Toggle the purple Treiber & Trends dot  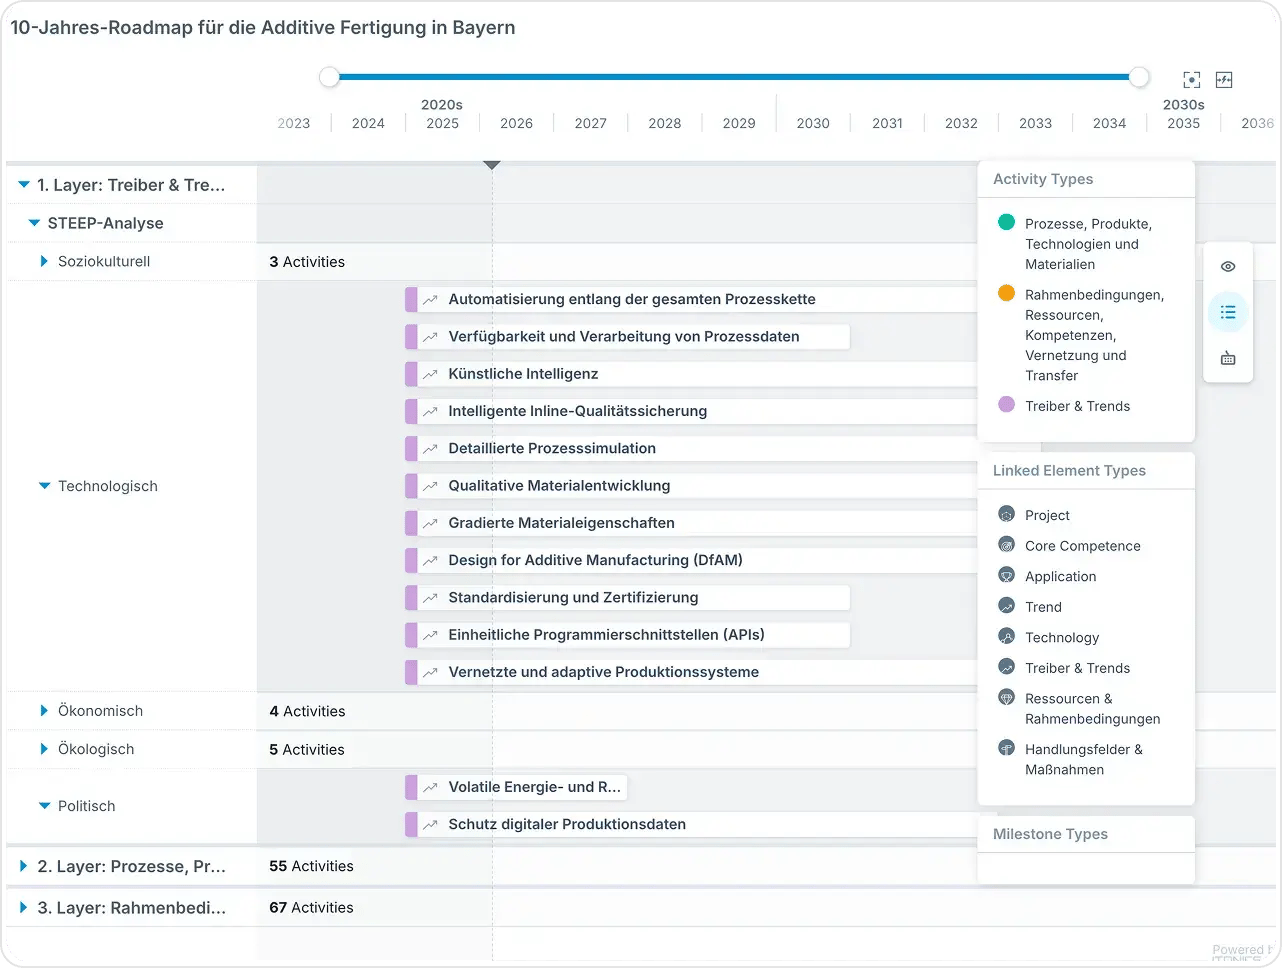tap(1005, 405)
